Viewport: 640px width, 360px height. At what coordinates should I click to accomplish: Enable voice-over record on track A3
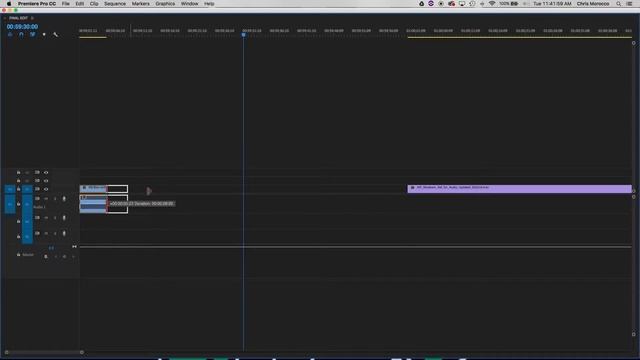pos(64,233)
